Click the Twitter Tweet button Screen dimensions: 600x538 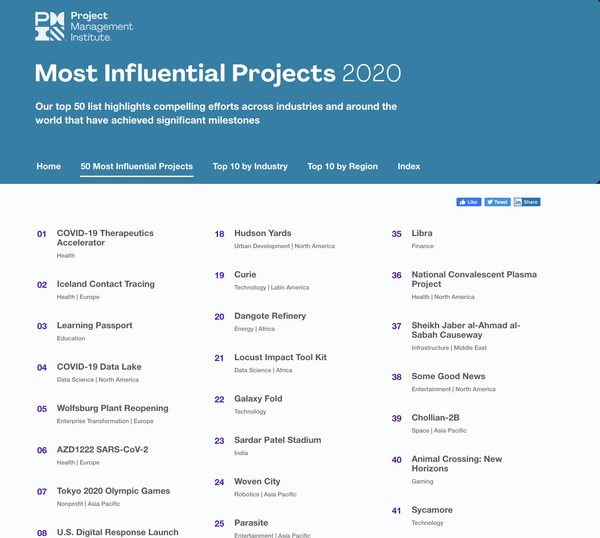coord(497,202)
